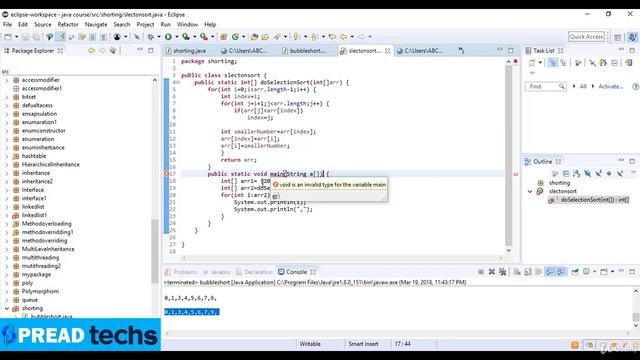Image resolution: width=640 pixels, height=360 pixels.
Task: Click the green New Java Class icon
Action: [x=235, y=37]
